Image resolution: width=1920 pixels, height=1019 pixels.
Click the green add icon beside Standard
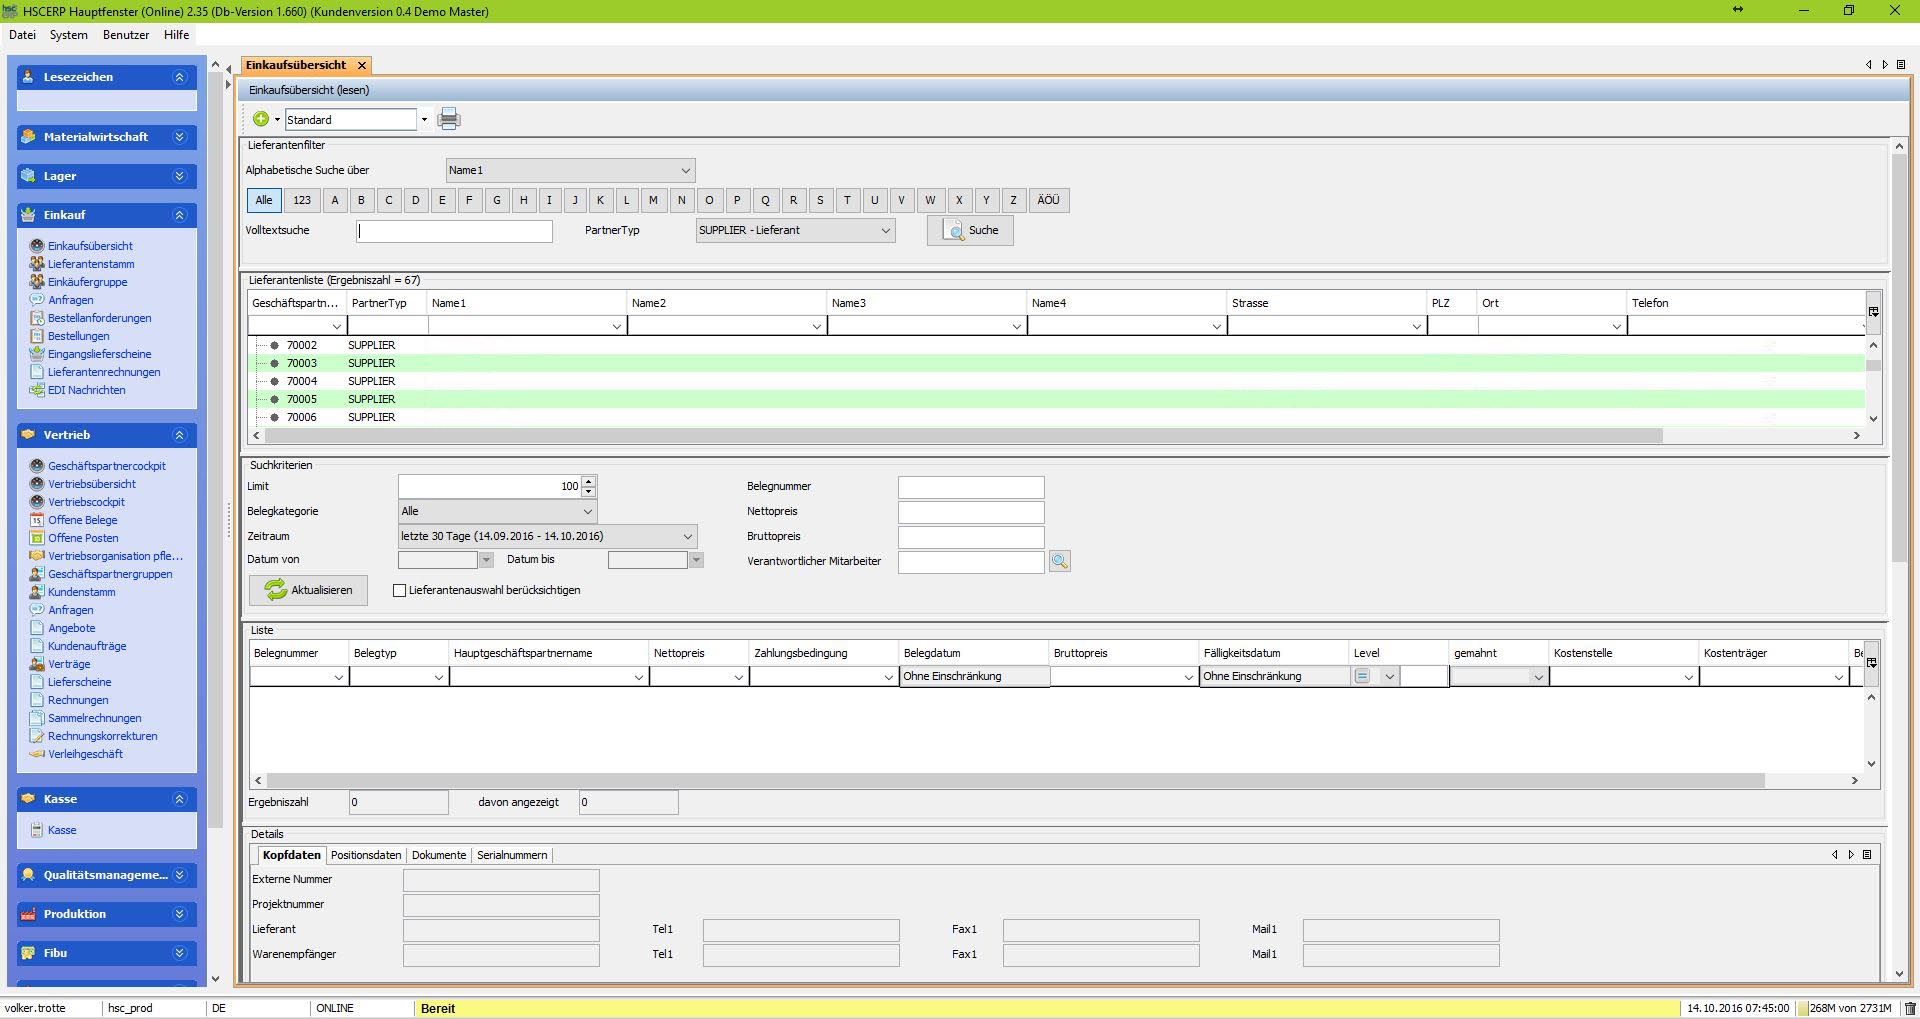[x=261, y=119]
